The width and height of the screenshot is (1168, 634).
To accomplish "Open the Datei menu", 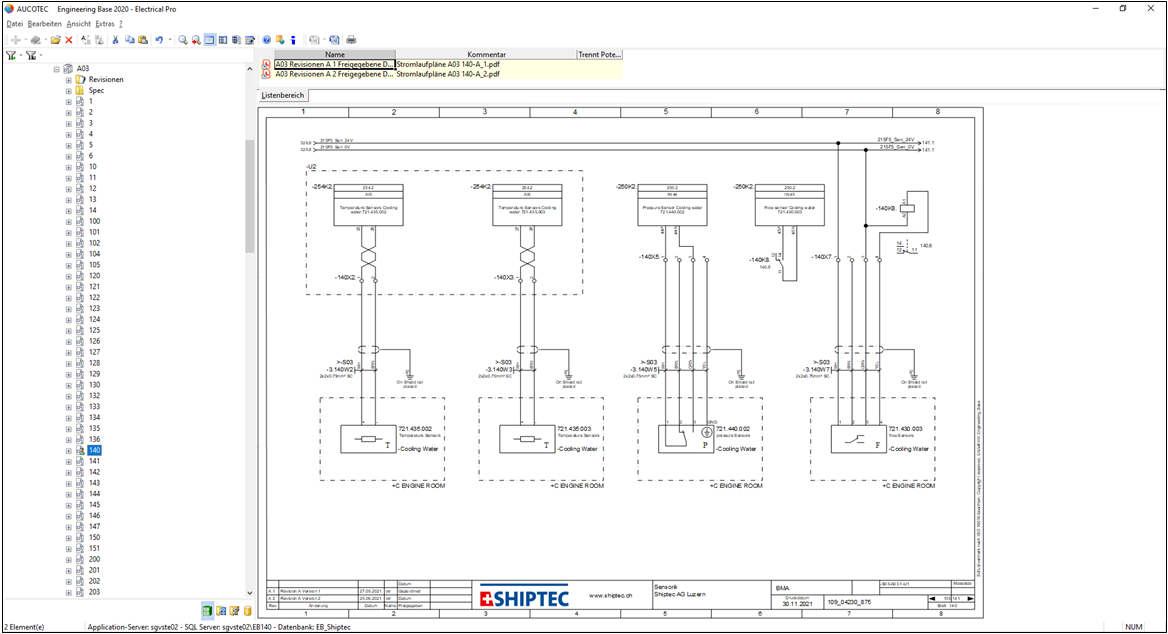I will click(x=15, y=24).
